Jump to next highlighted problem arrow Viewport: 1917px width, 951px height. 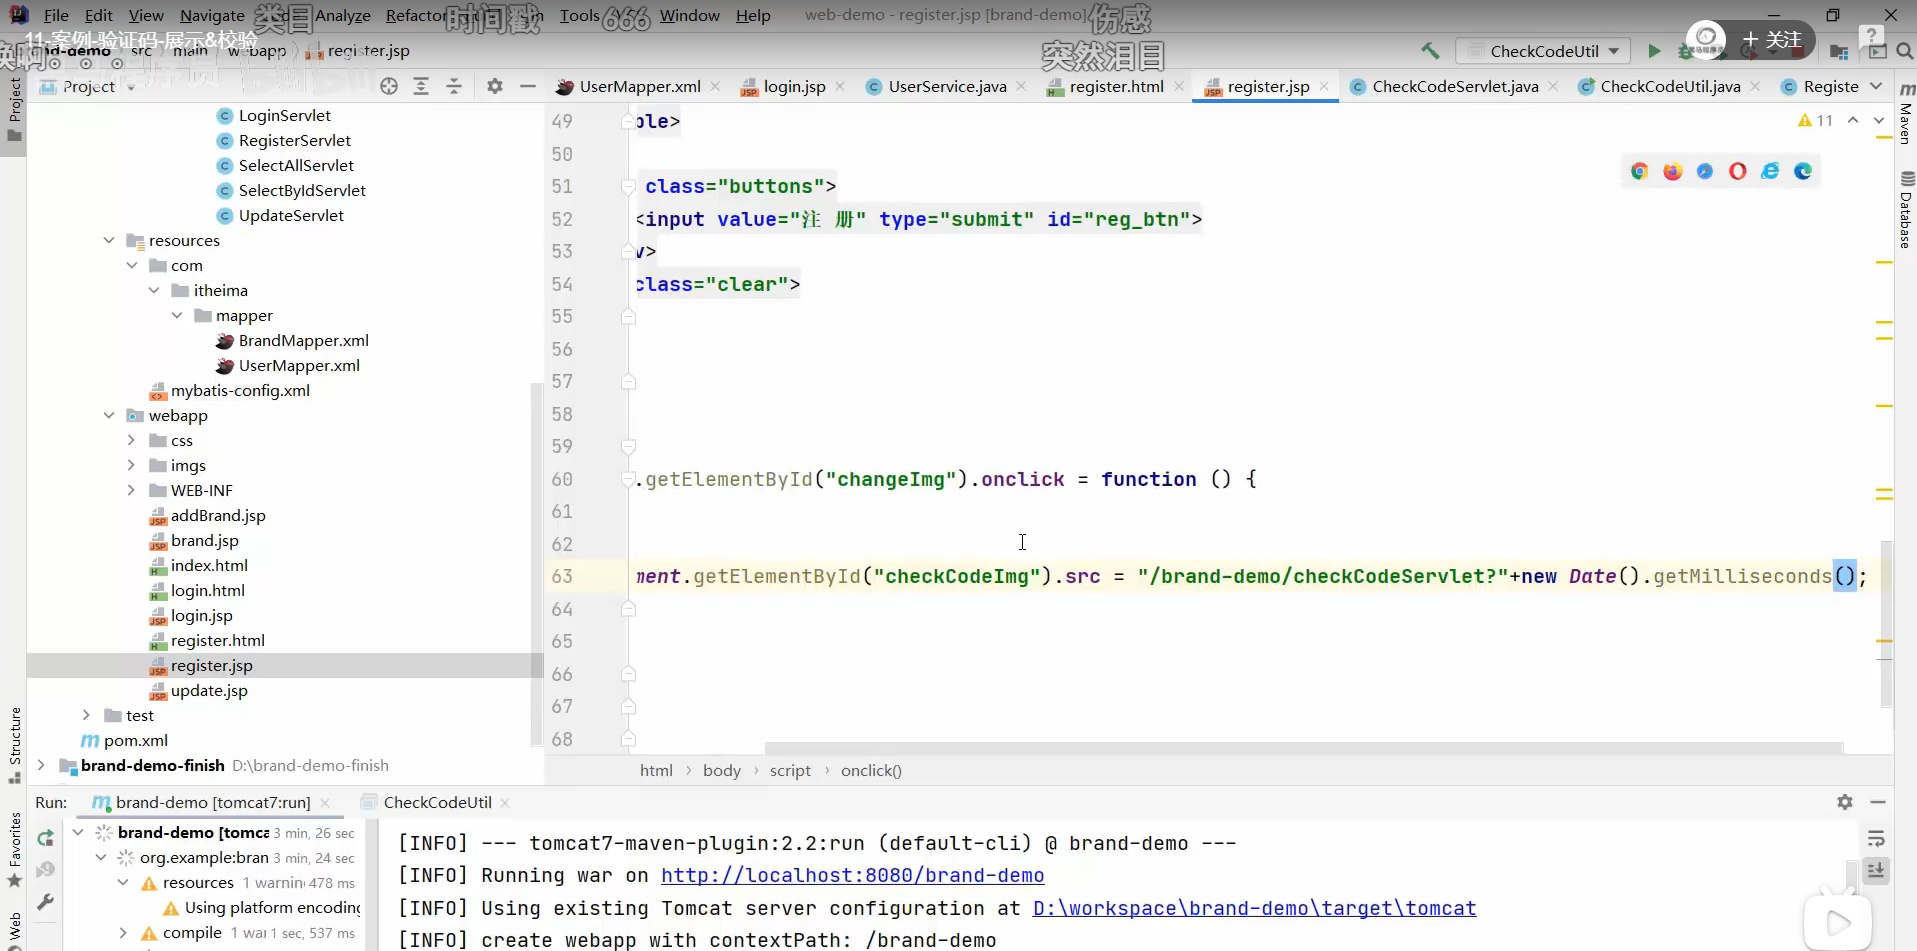(x=1879, y=120)
